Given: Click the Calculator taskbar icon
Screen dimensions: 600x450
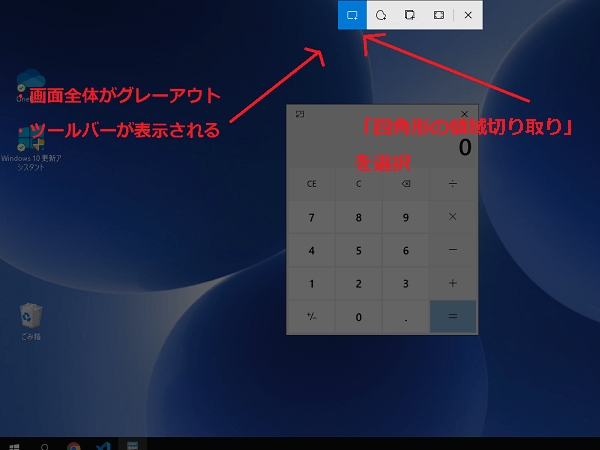Looking at the screenshot, I should [132, 445].
